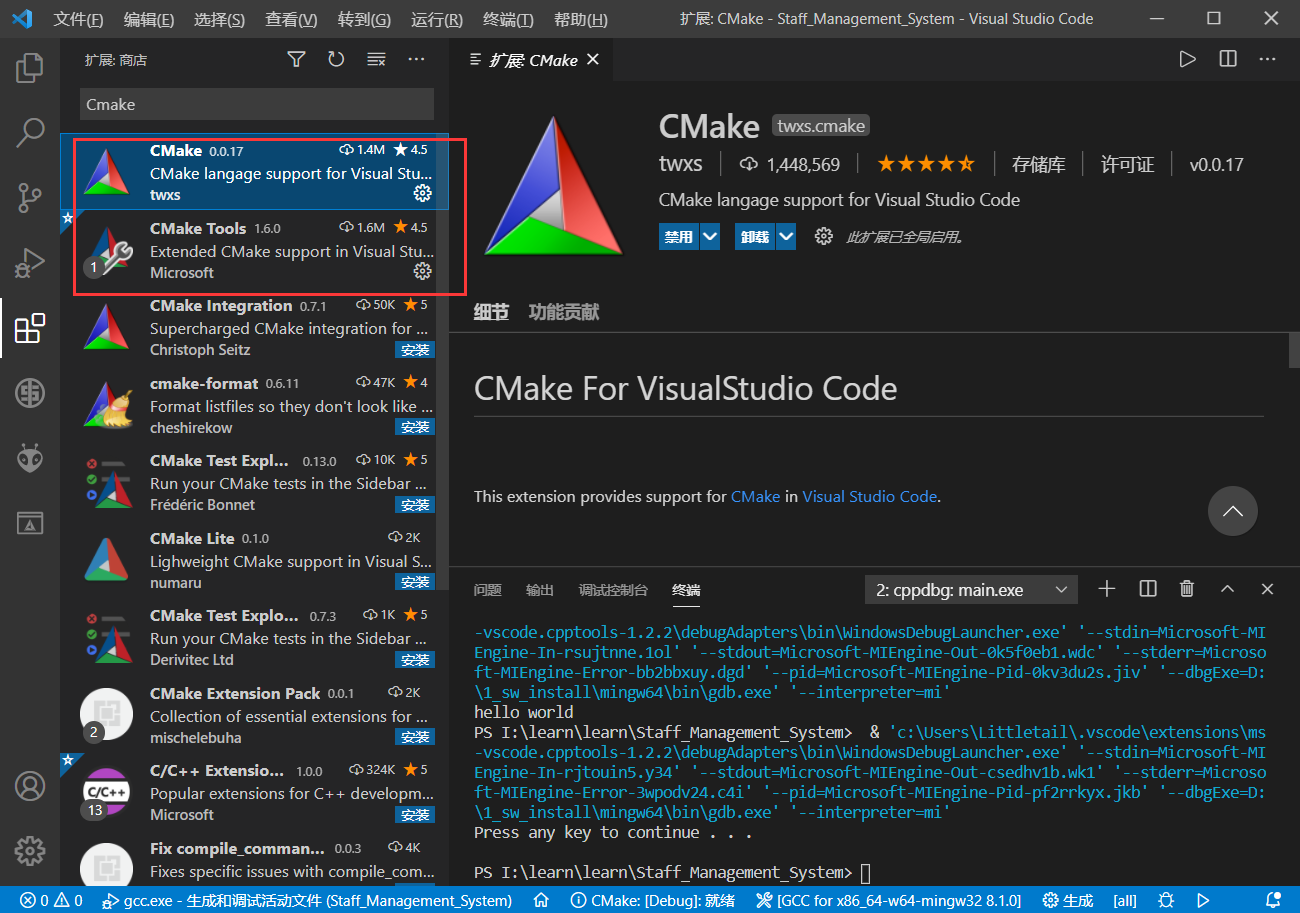Expand the 卸载 button dropdown arrow

tap(786, 237)
